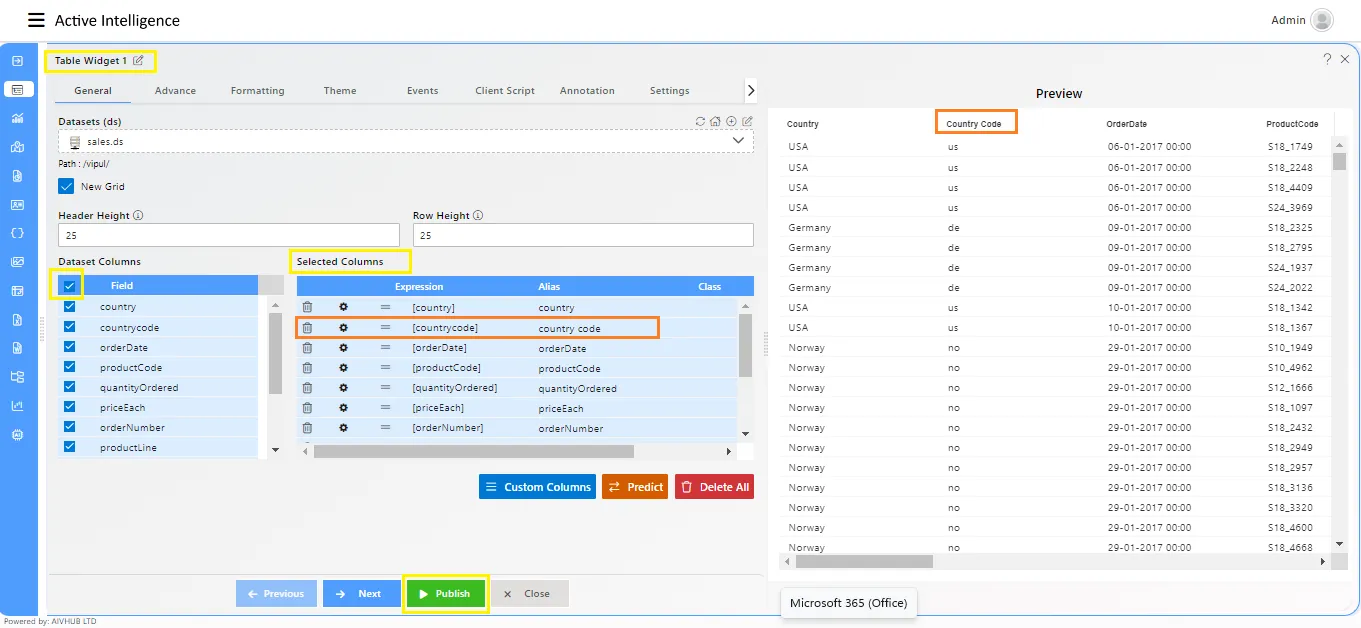Click the Header Height input field
This screenshot has height=628, width=1361.
click(x=229, y=235)
